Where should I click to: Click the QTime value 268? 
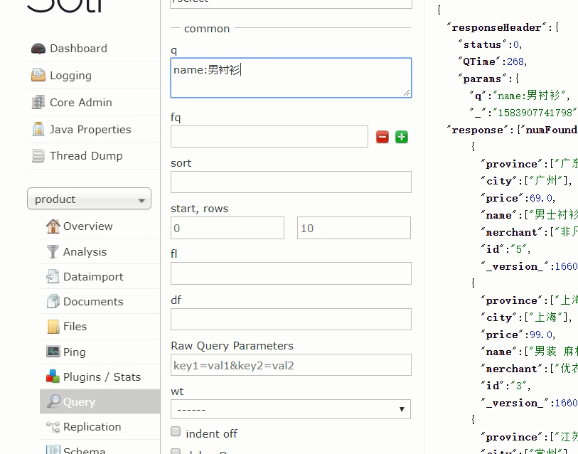coord(515,62)
